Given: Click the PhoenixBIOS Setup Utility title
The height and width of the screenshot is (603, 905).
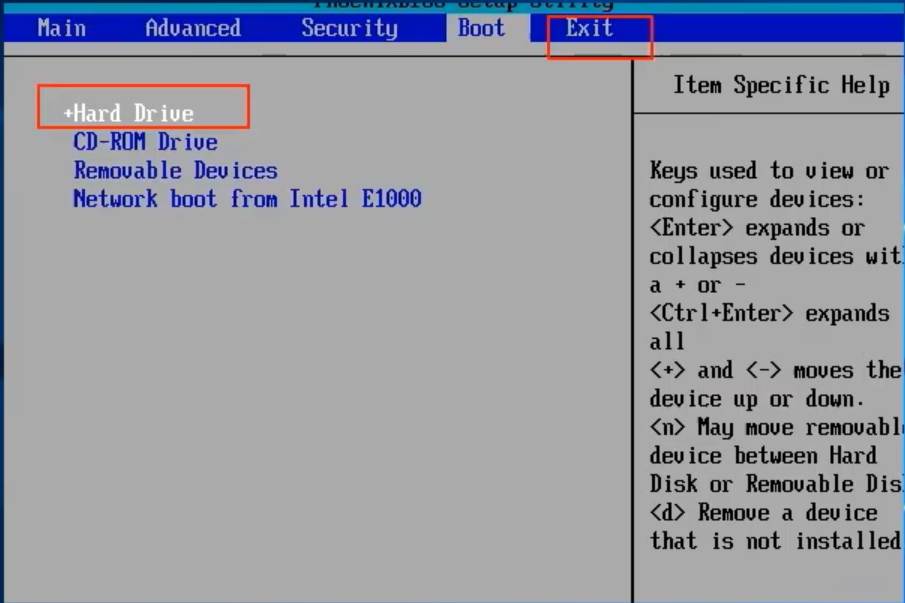Looking at the screenshot, I should [x=463, y=5].
